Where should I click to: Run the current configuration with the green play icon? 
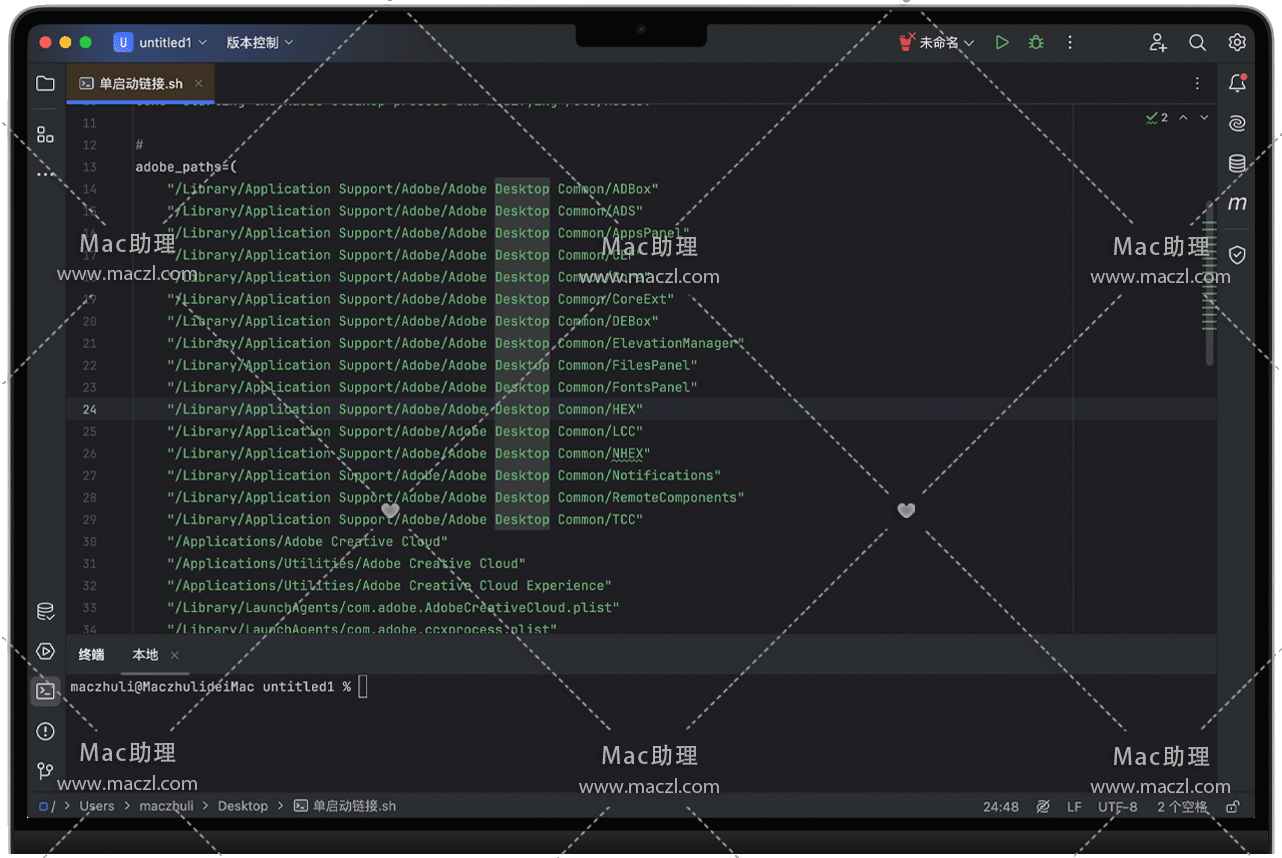(1002, 43)
